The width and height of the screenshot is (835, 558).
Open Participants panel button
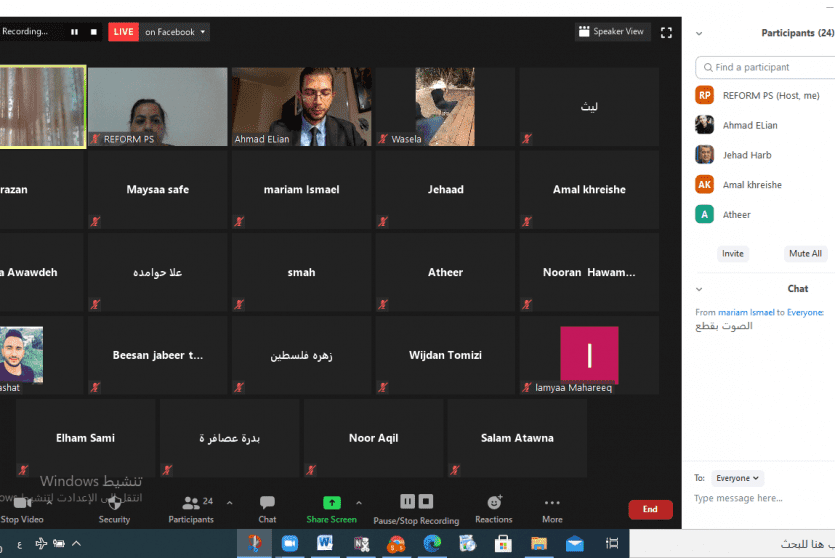click(x=191, y=510)
